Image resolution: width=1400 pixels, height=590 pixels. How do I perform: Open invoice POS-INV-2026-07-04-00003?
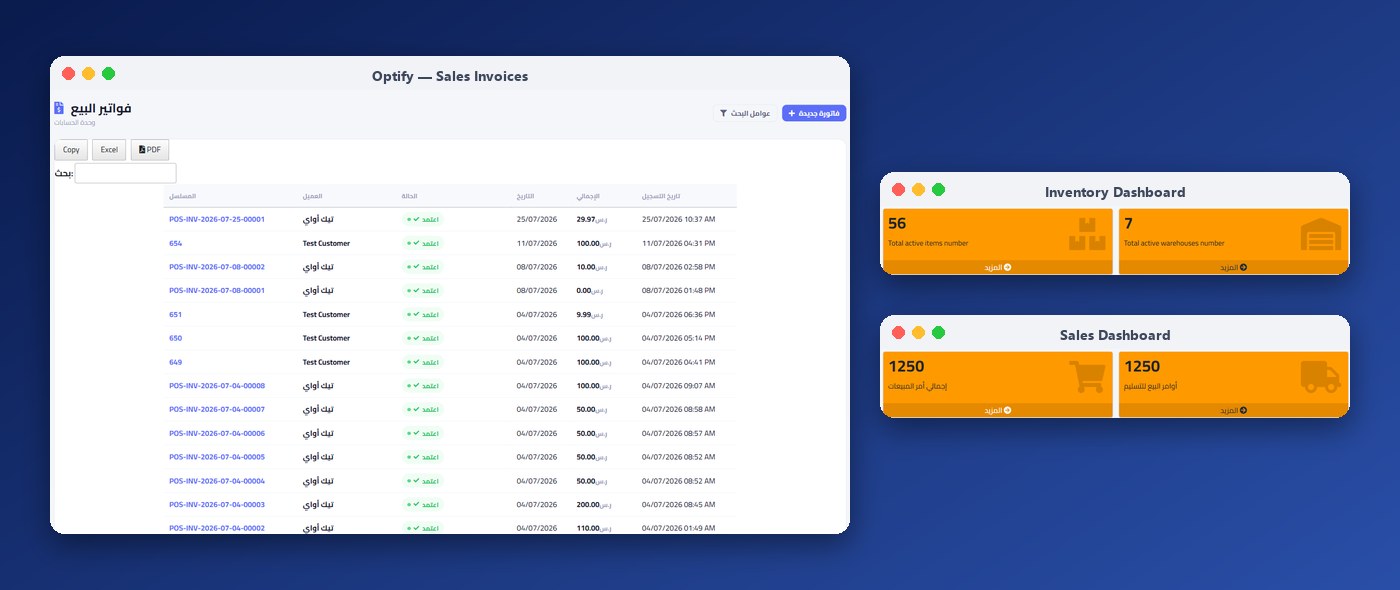click(x=217, y=504)
